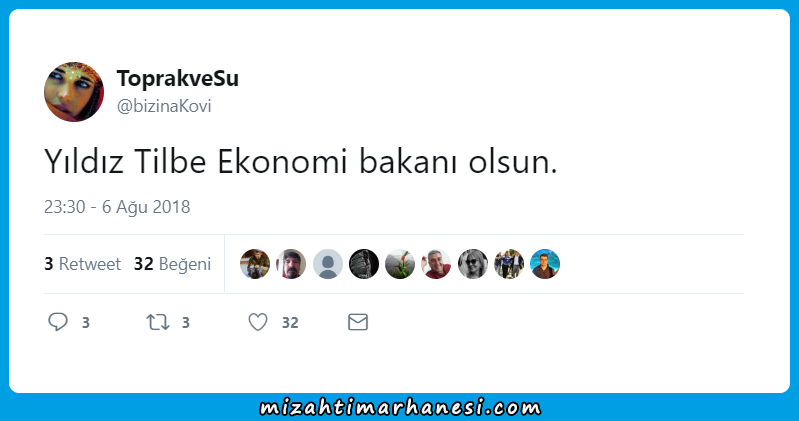Image resolution: width=799 pixels, height=421 pixels.
Task: Open the ToprakveSu display name link
Action: pos(178,78)
